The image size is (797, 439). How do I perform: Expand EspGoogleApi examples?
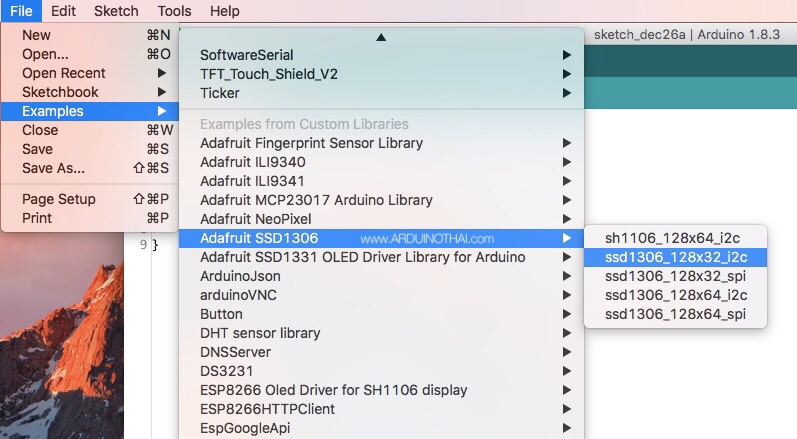coord(381,428)
